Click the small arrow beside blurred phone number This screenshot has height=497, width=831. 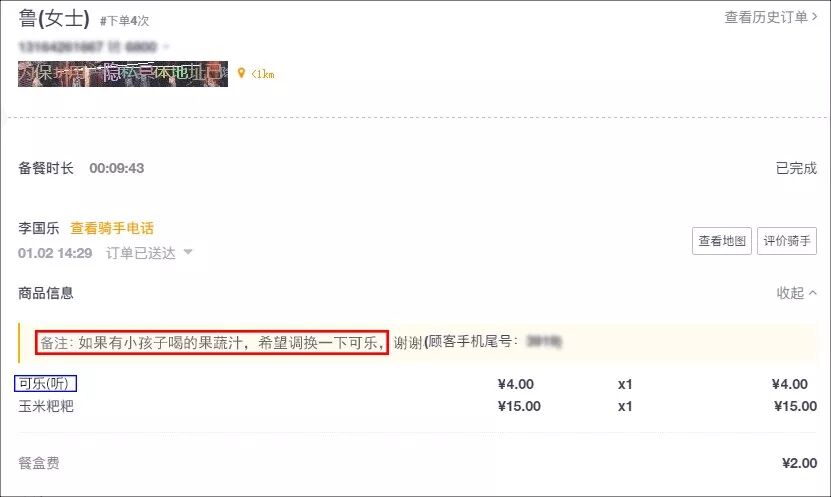point(166,47)
